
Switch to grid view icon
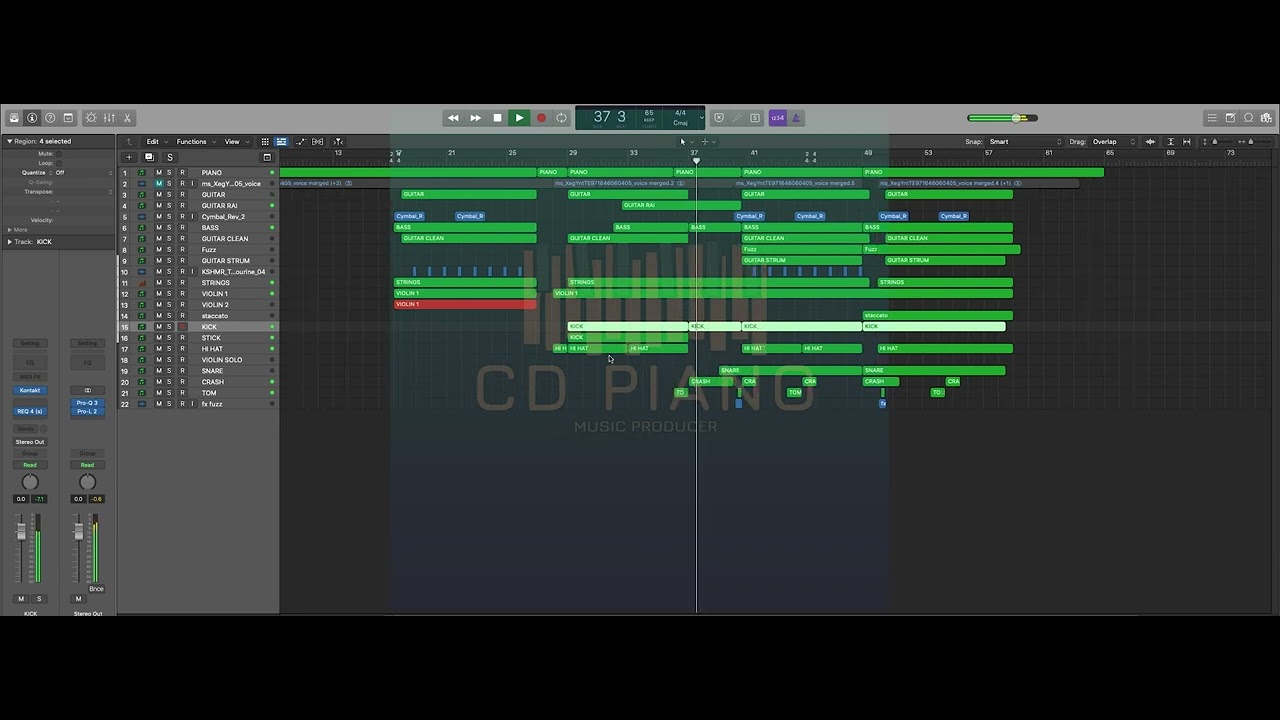(x=265, y=142)
